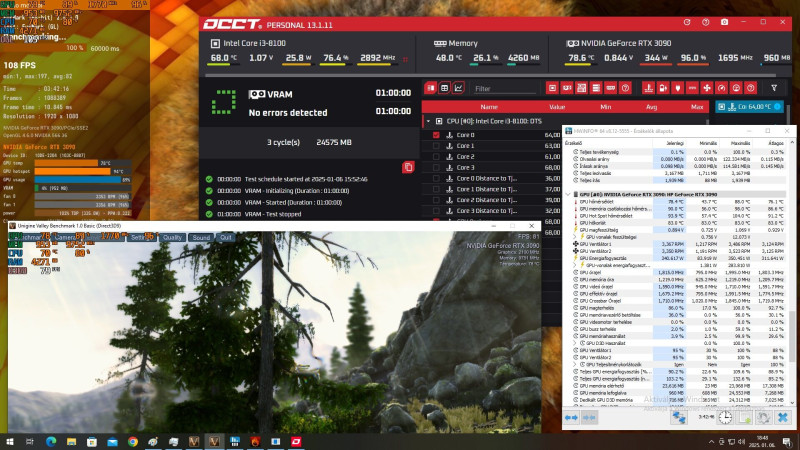The image size is (800, 450).
Task: Toggle OCCT storage sensor filter icon
Action: [596, 88]
